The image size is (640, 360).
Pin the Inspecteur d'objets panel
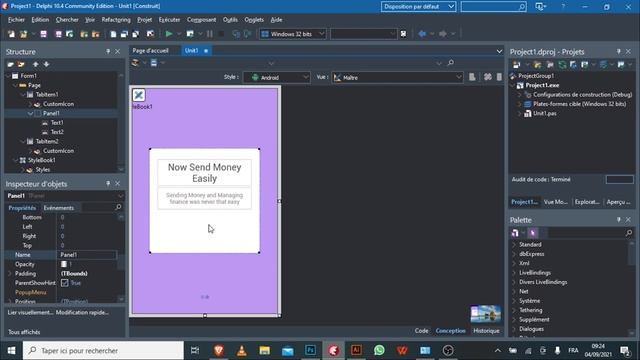tap(108, 184)
